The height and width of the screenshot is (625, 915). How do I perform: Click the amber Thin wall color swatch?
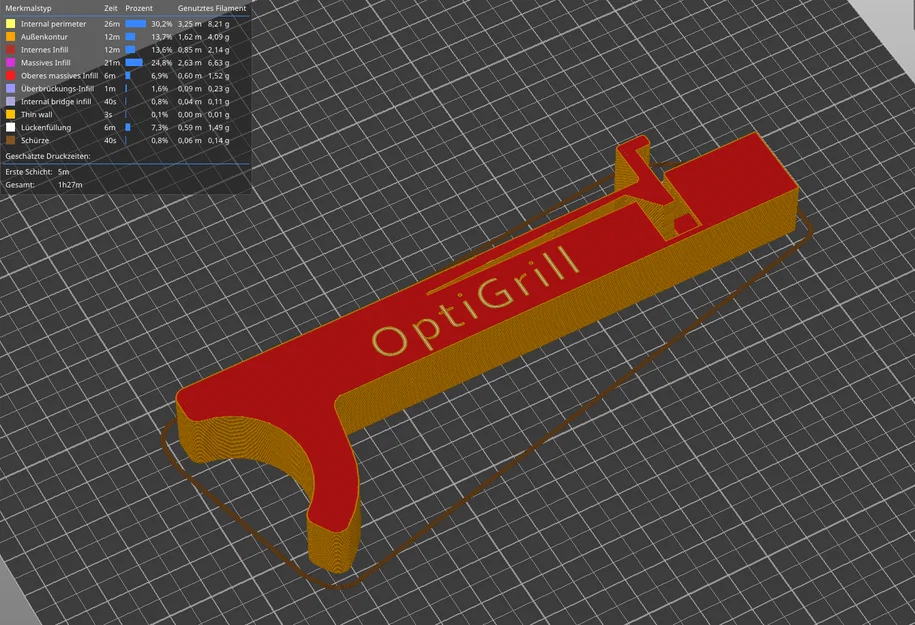tap(11, 114)
